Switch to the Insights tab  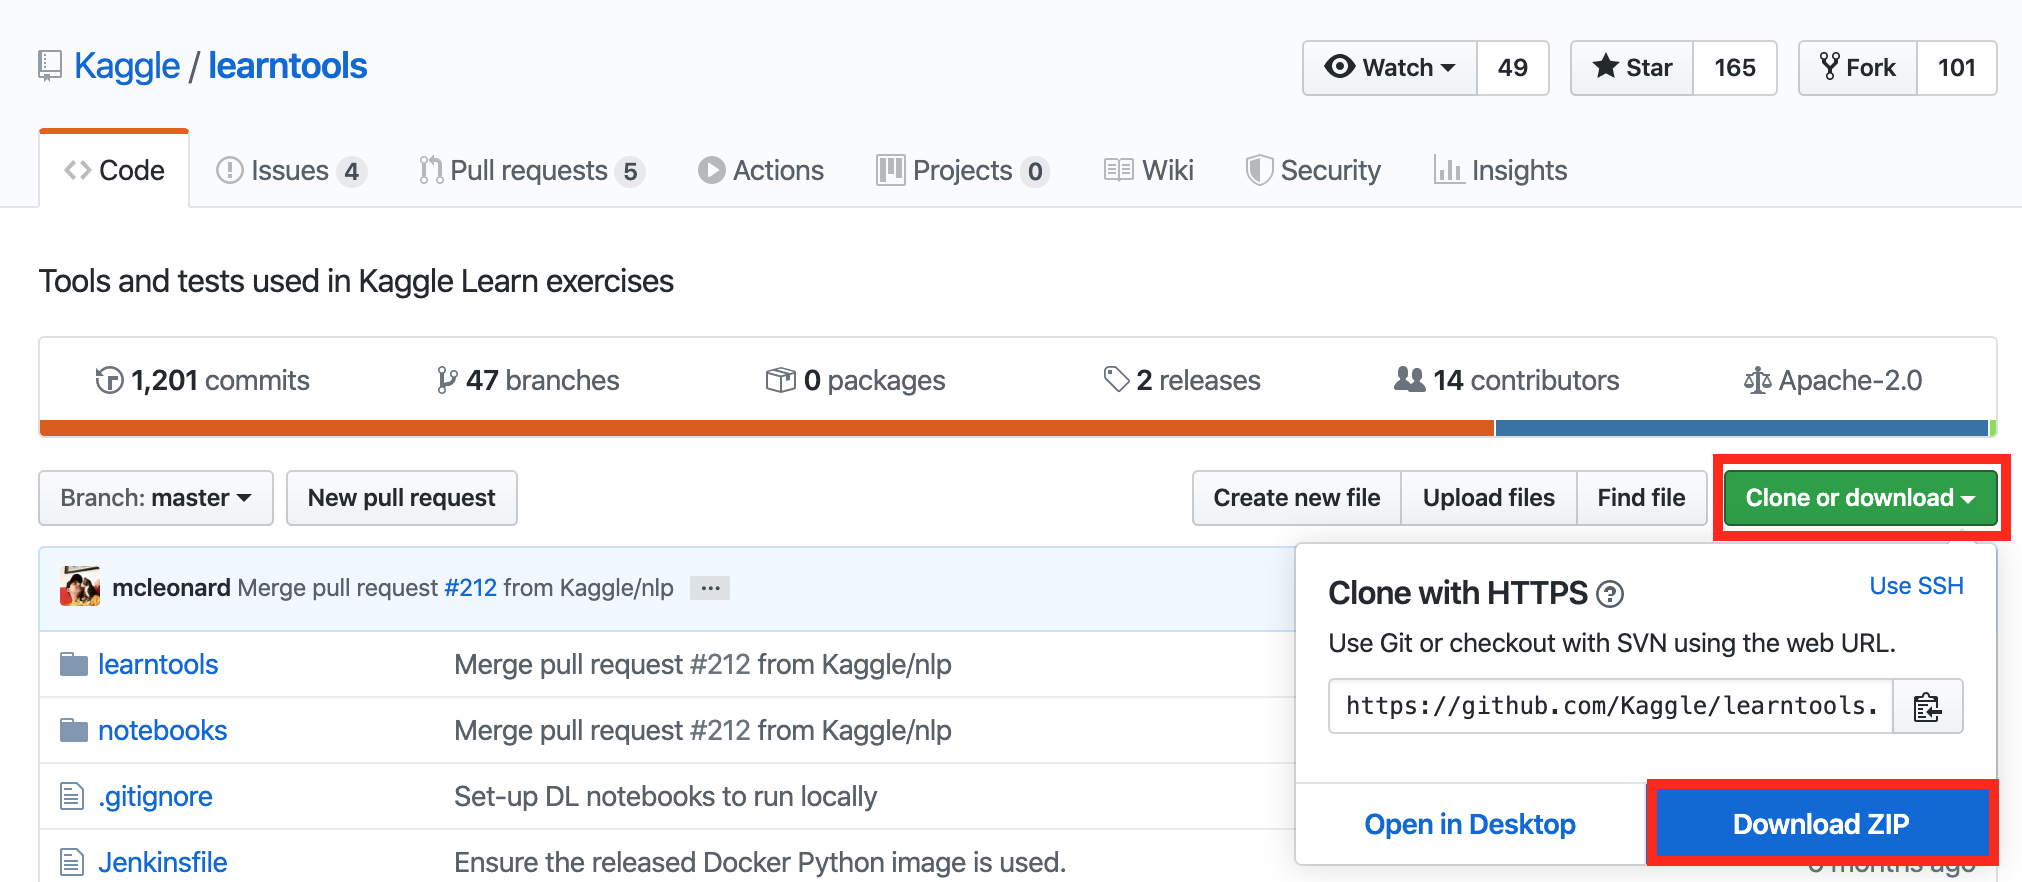click(x=1500, y=171)
